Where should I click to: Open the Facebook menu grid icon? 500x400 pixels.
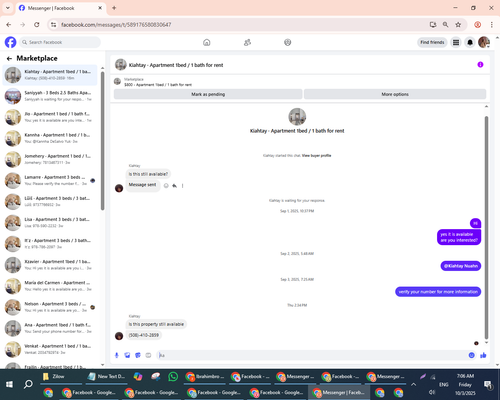[x=456, y=42]
